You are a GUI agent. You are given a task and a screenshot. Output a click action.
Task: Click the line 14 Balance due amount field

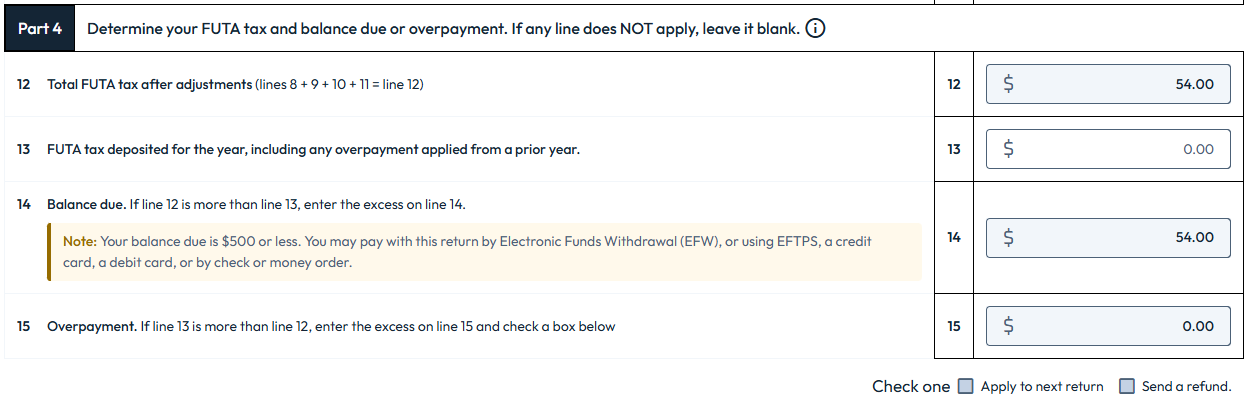(1120, 237)
